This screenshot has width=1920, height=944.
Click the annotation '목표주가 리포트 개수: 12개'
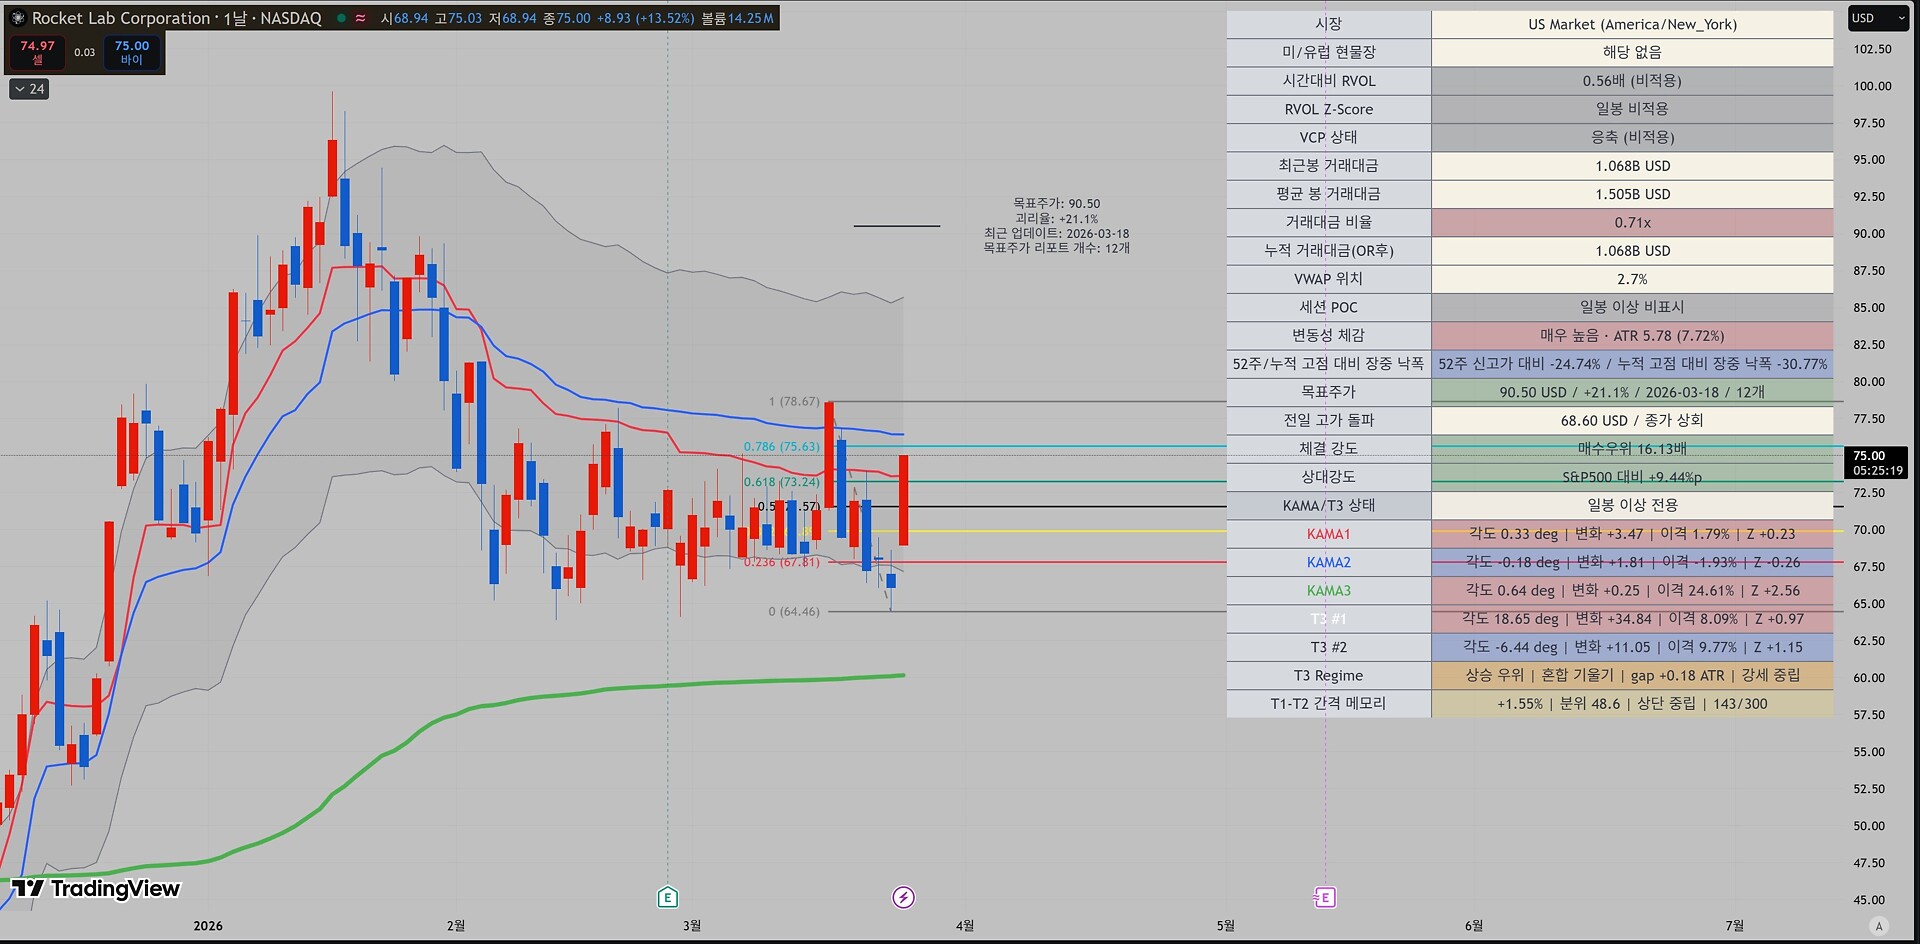1056,248
